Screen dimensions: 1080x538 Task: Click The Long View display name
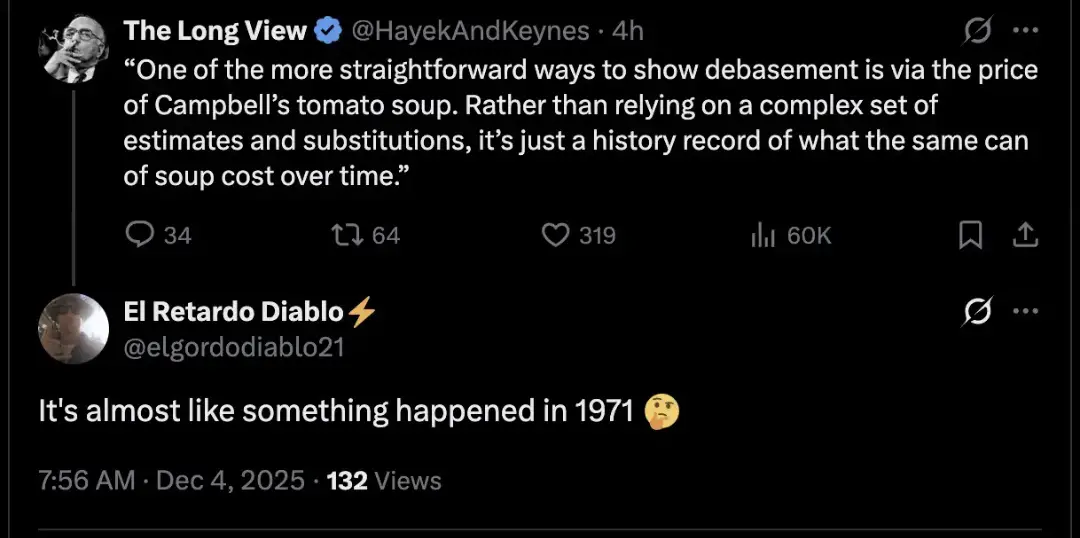pos(214,31)
